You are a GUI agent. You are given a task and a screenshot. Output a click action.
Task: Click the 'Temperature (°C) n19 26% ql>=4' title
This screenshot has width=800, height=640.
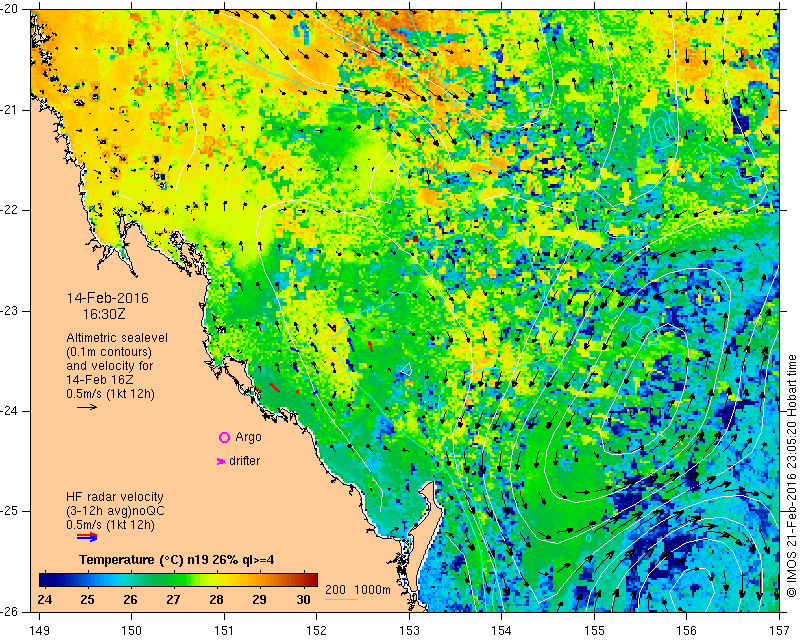click(177, 560)
